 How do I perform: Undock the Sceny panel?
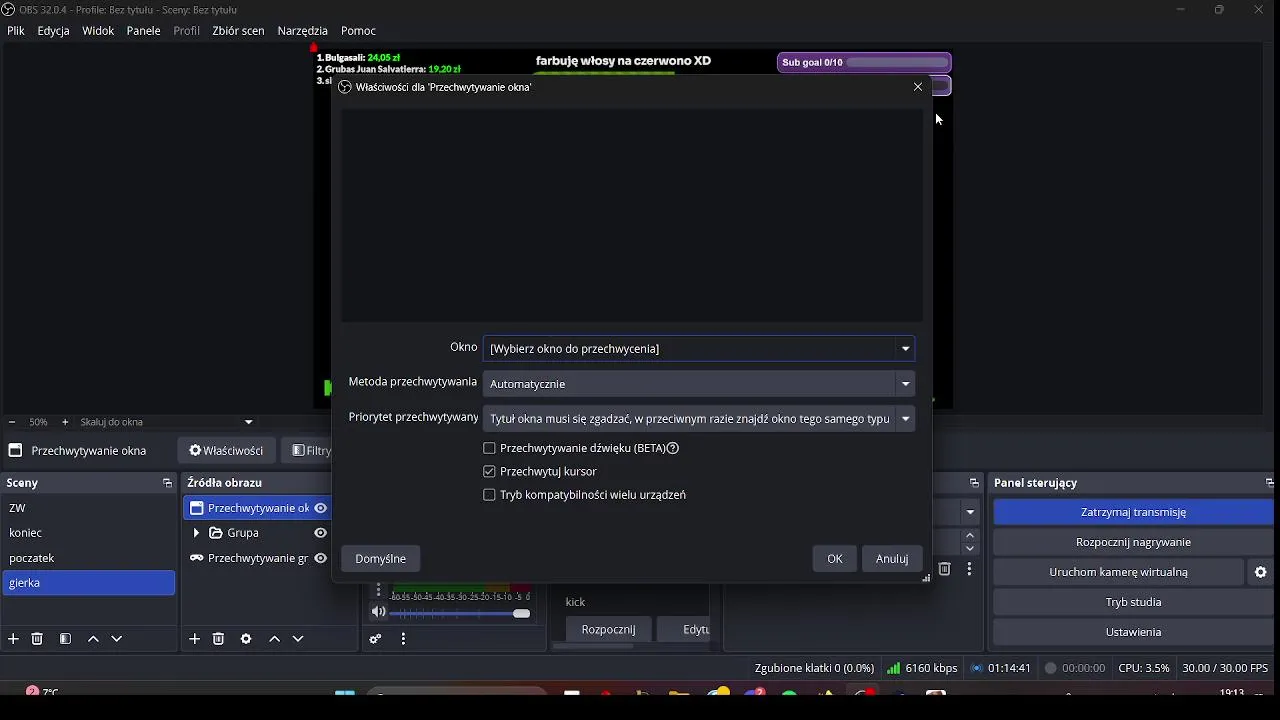click(167, 483)
